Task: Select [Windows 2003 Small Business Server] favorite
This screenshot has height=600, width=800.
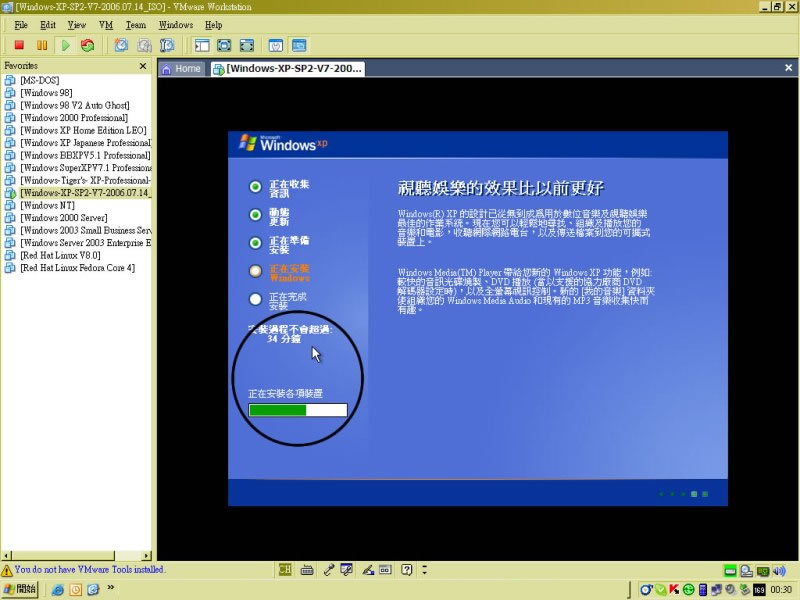Action: click(x=86, y=231)
